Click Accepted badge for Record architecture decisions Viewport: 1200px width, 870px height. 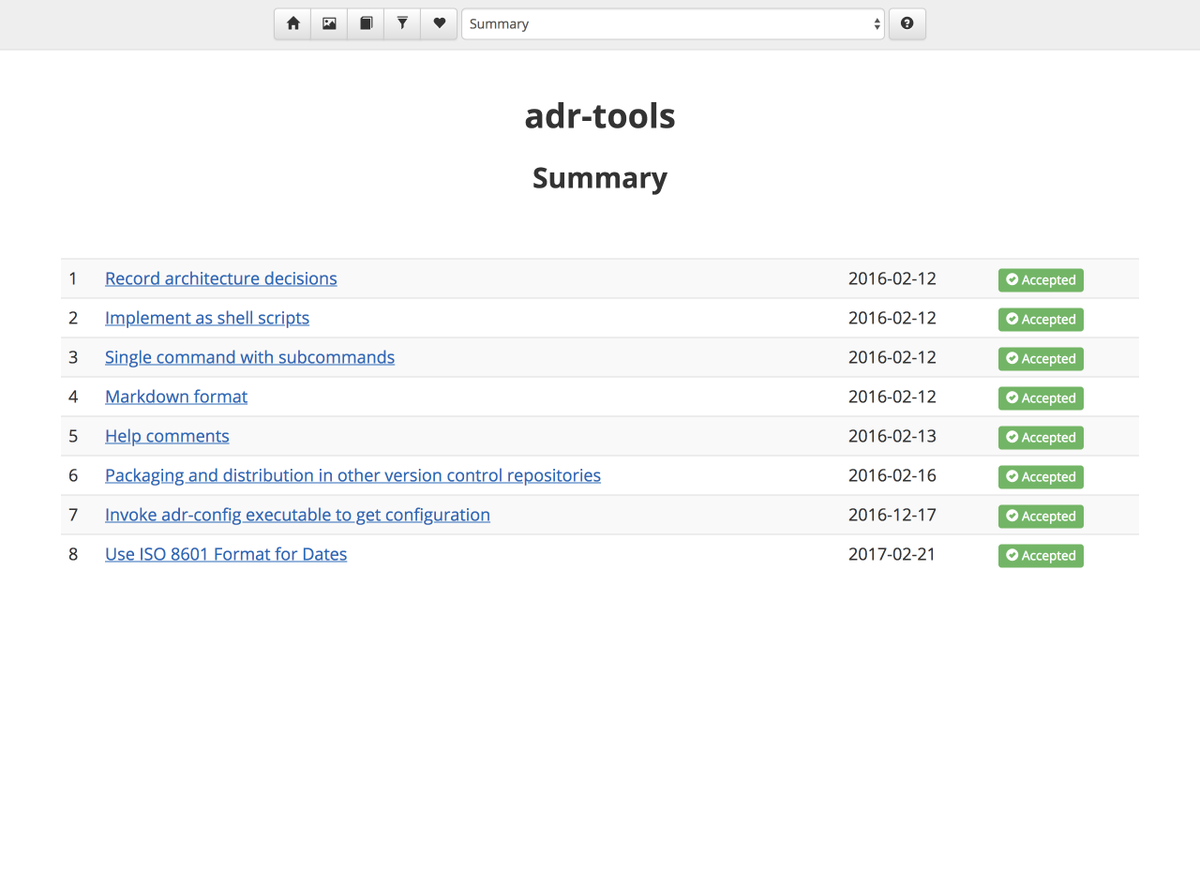point(1040,280)
